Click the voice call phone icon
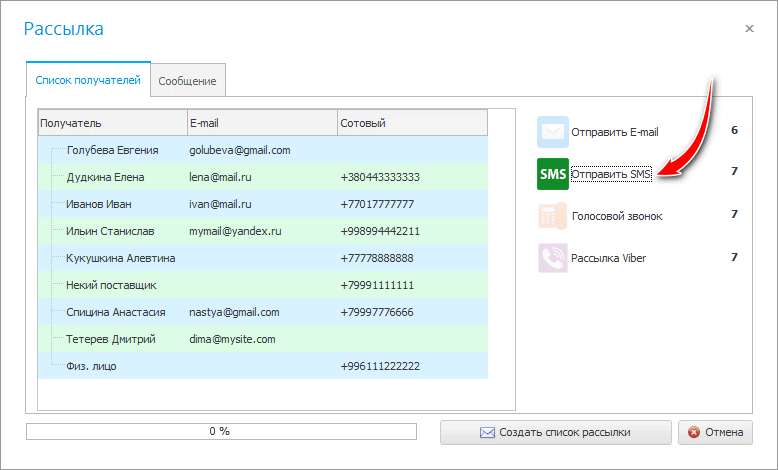The width and height of the screenshot is (778, 470). [x=553, y=216]
